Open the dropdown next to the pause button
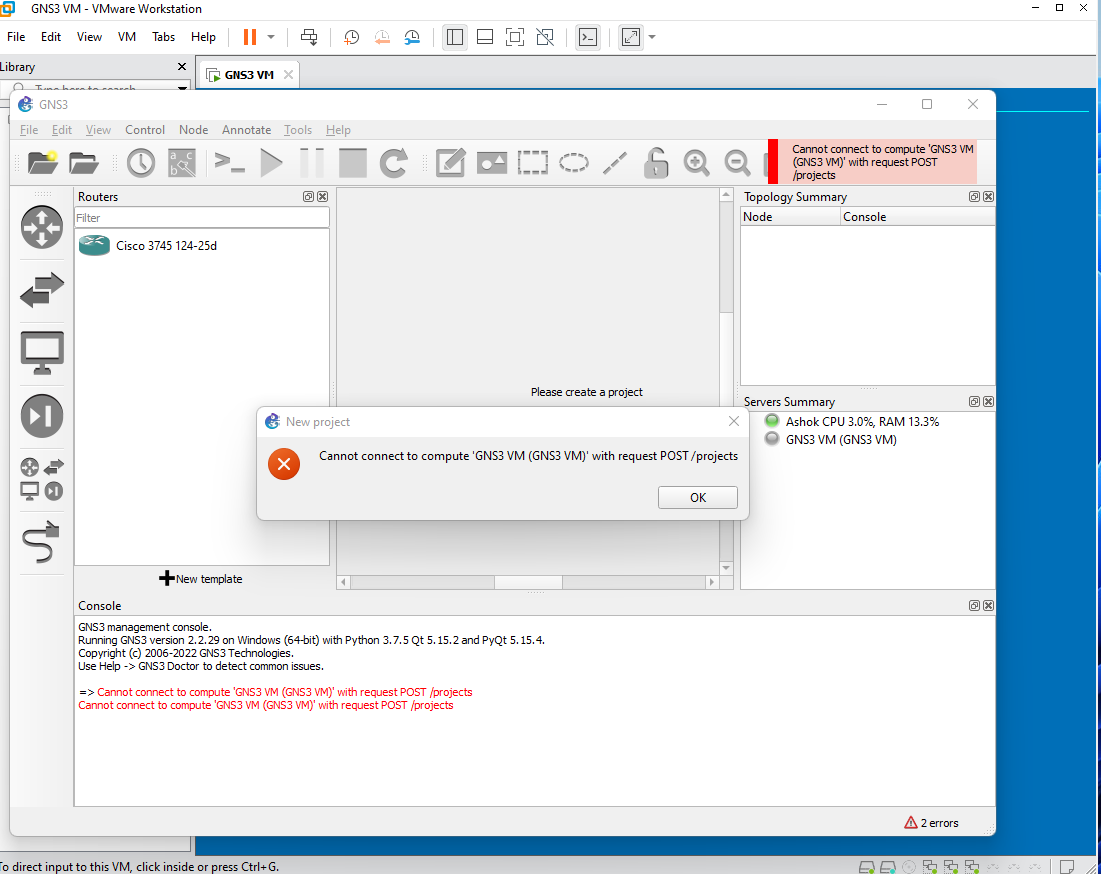Screen dimensions: 1101x874 [x=268, y=37]
